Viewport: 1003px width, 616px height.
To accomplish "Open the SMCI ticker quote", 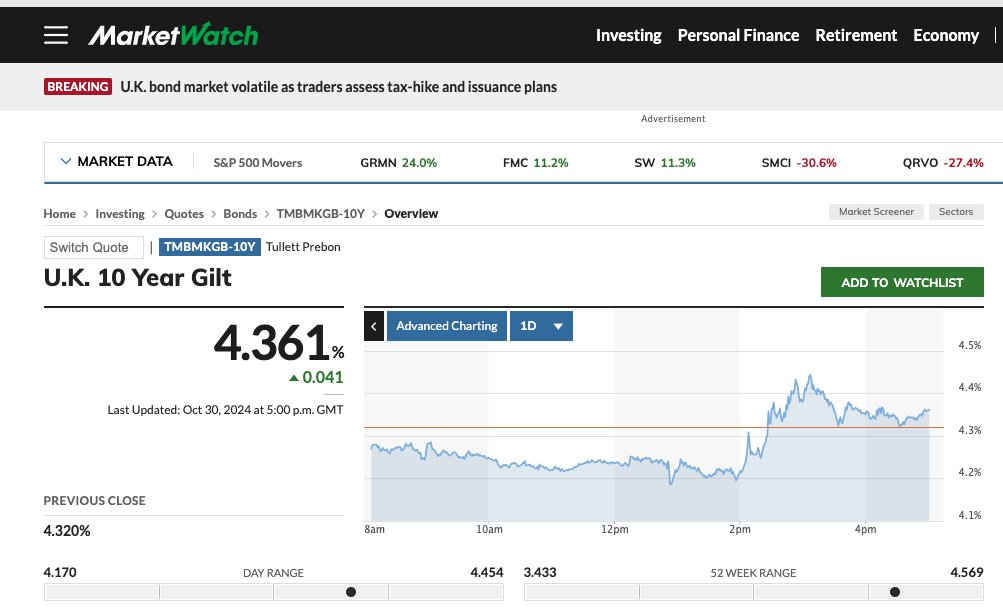I will click(x=799, y=162).
